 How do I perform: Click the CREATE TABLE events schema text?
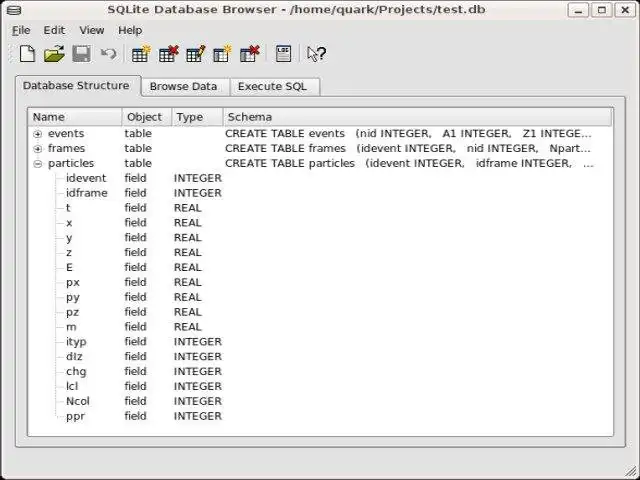[x=408, y=133]
